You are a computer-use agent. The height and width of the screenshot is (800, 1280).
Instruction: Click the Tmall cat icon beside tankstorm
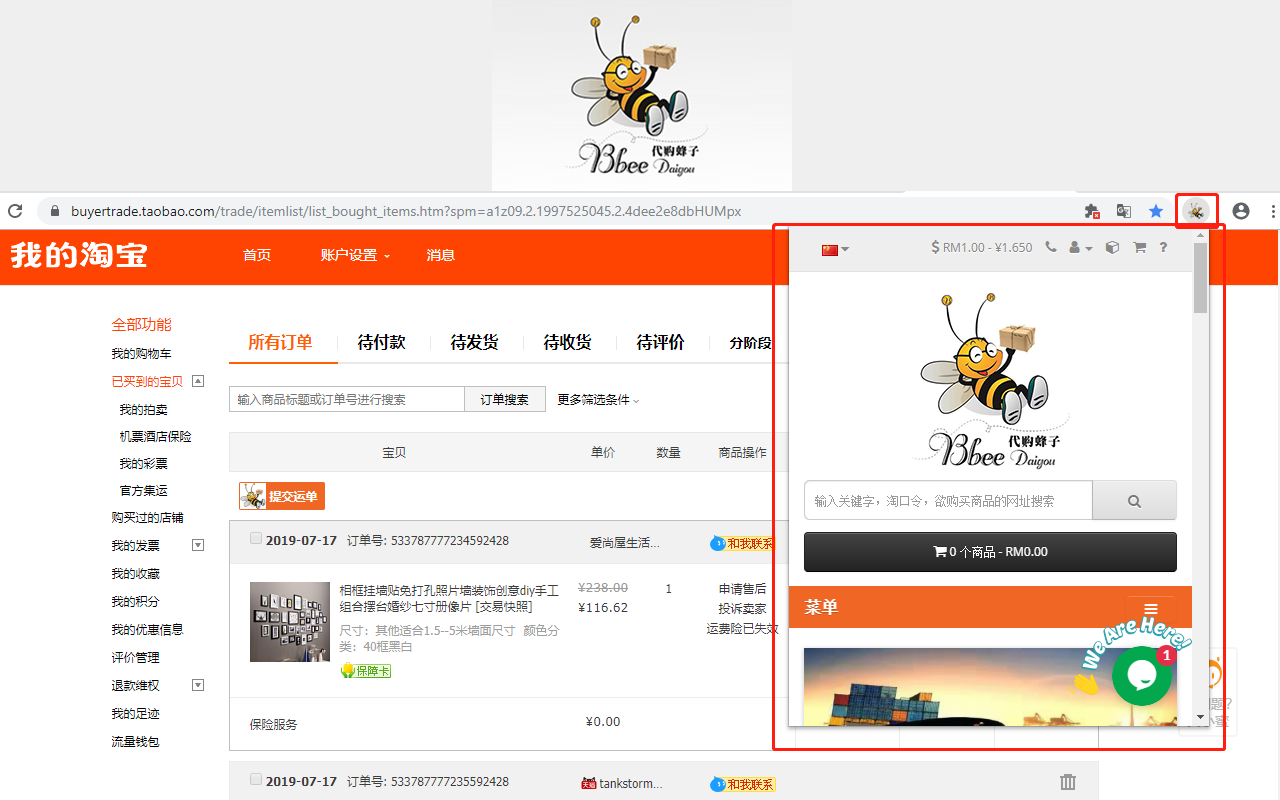(x=589, y=783)
